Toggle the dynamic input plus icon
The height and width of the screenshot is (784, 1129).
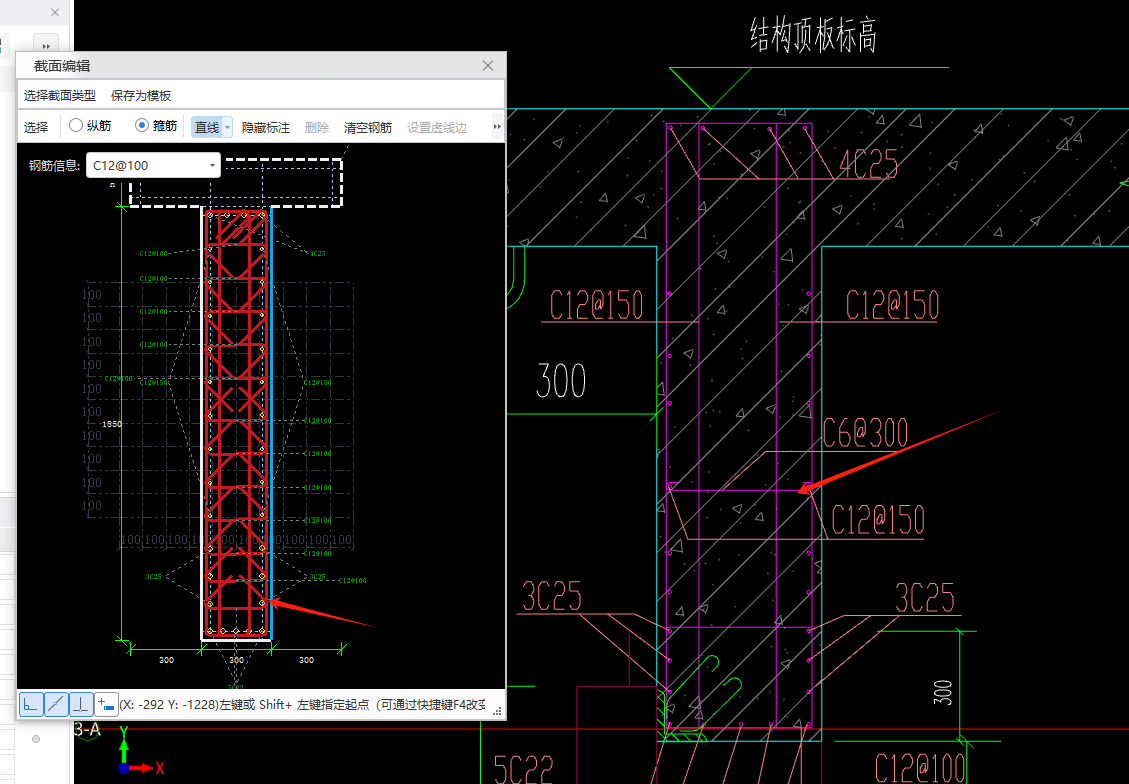(106, 704)
